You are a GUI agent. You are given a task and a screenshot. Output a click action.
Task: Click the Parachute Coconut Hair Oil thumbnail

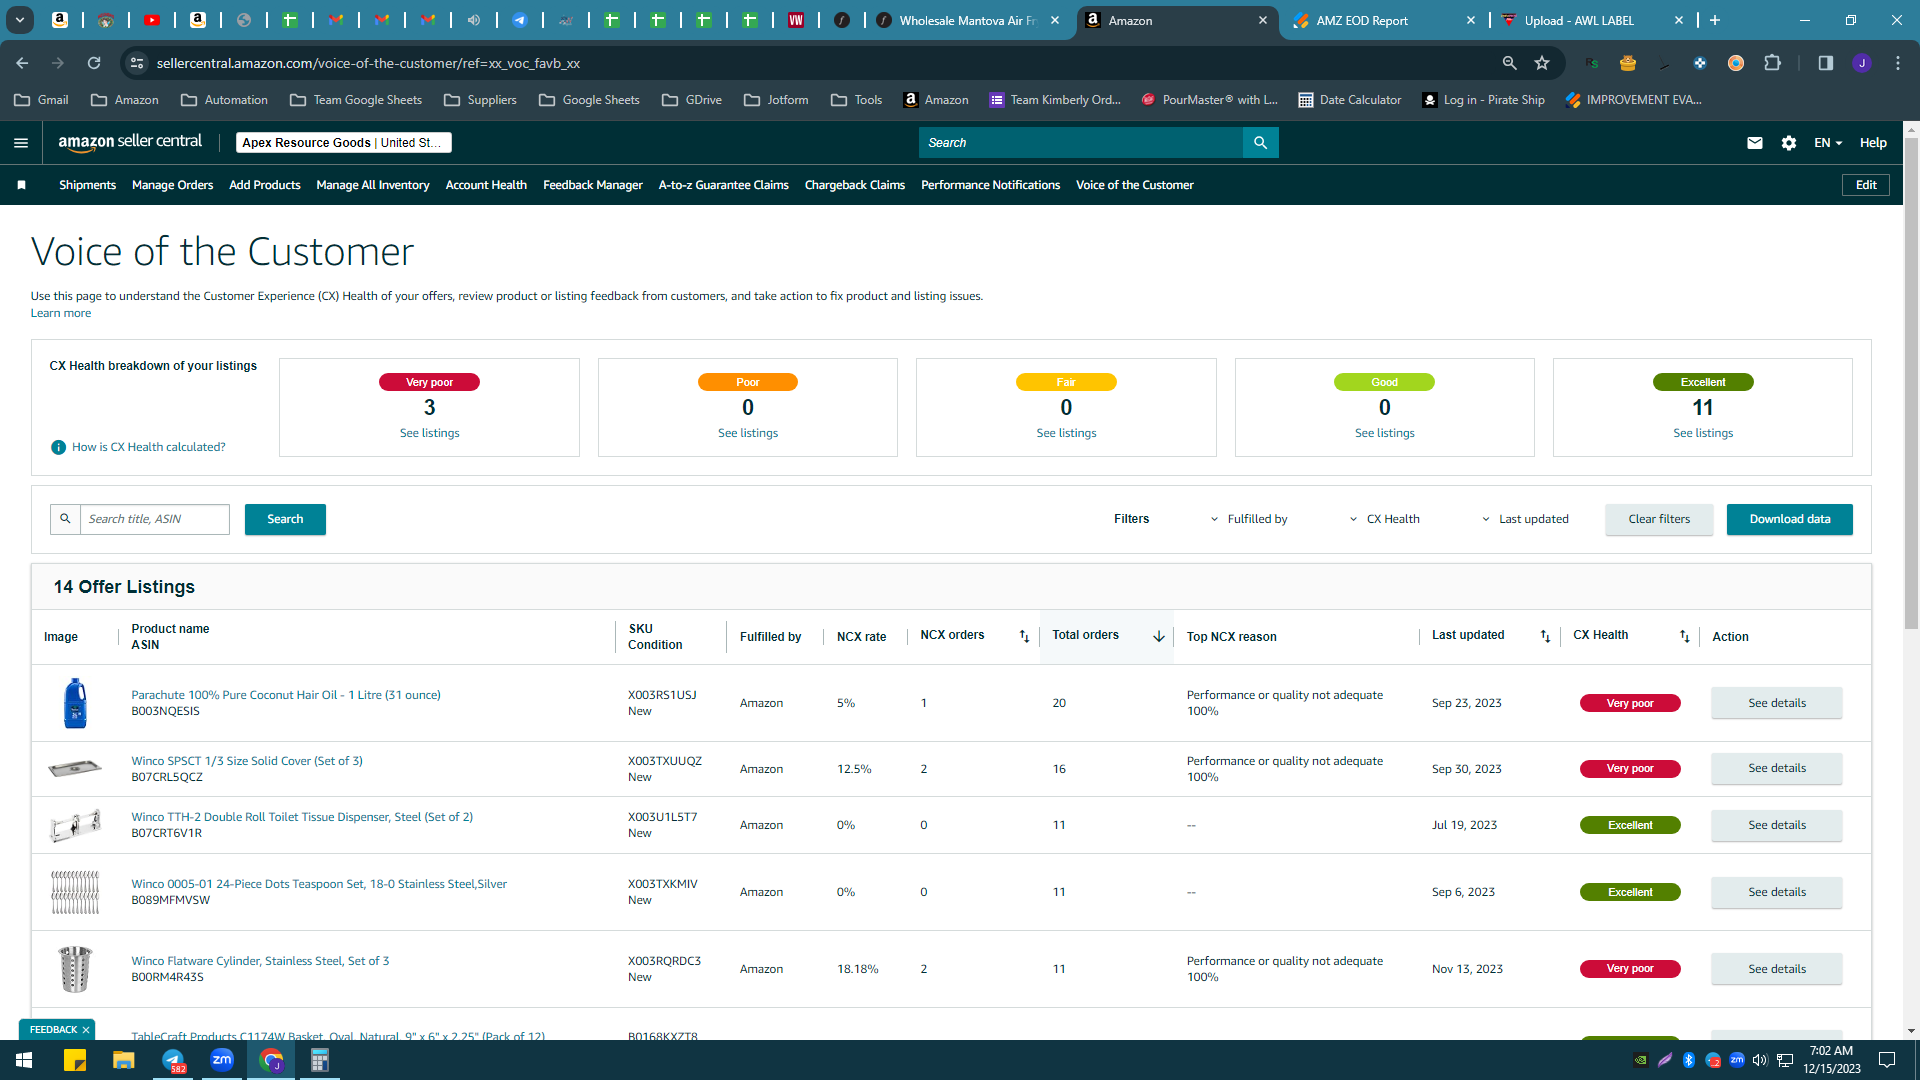tap(75, 703)
